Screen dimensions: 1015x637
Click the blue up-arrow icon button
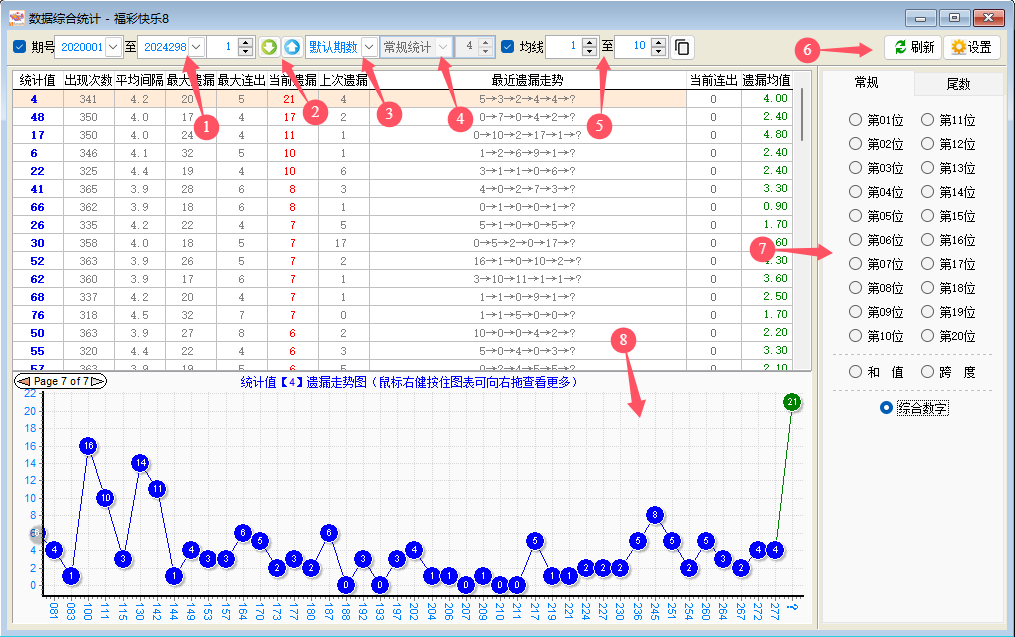(x=292, y=47)
